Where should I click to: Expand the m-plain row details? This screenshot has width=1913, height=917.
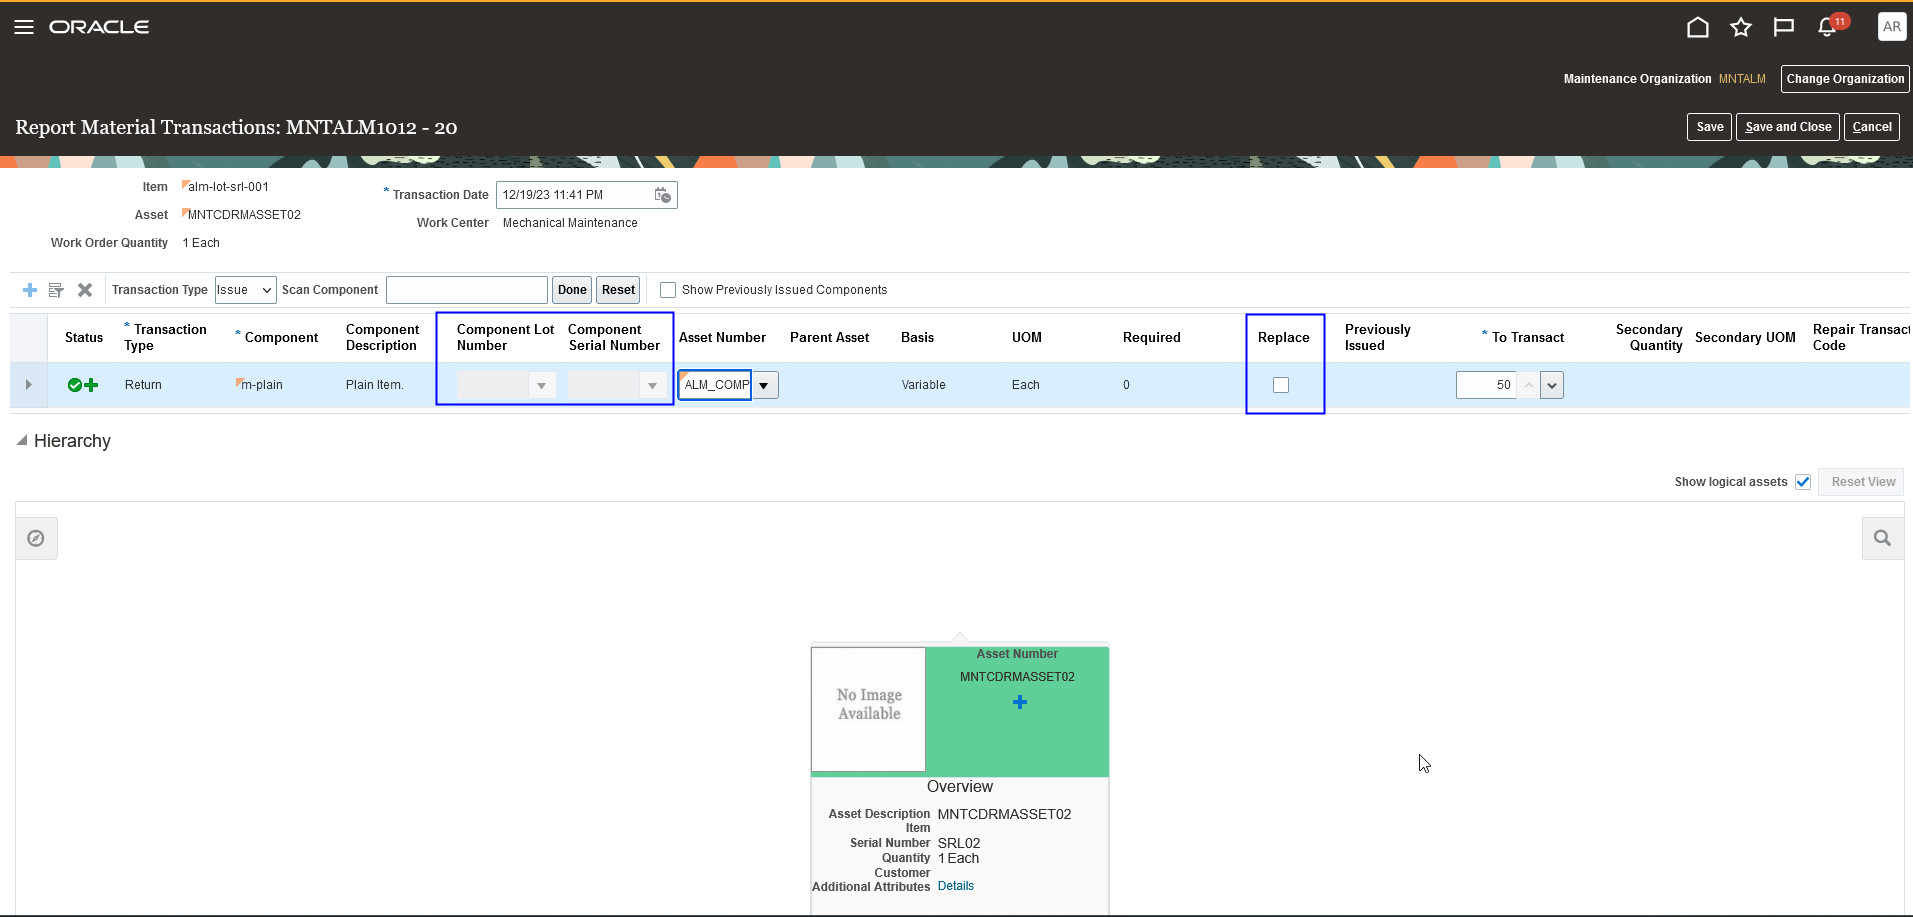[x=28, y=385]
